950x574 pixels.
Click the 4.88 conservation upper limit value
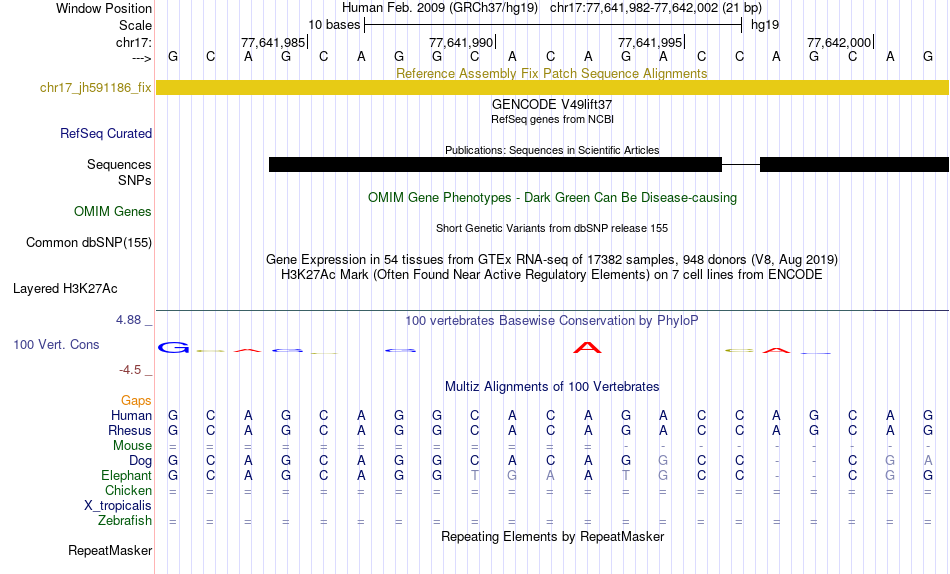(x=128, y=320)
